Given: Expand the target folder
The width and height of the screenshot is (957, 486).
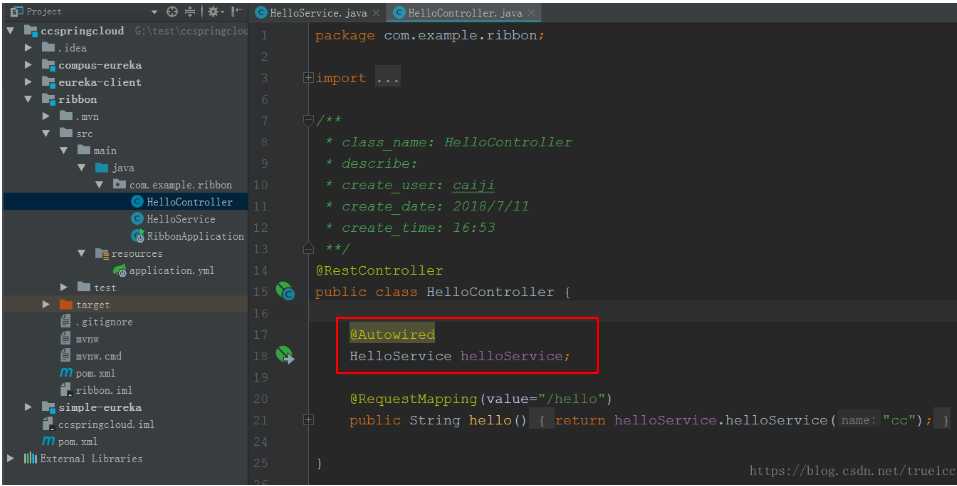Looking at the screenshot, I should coord(46,304).
